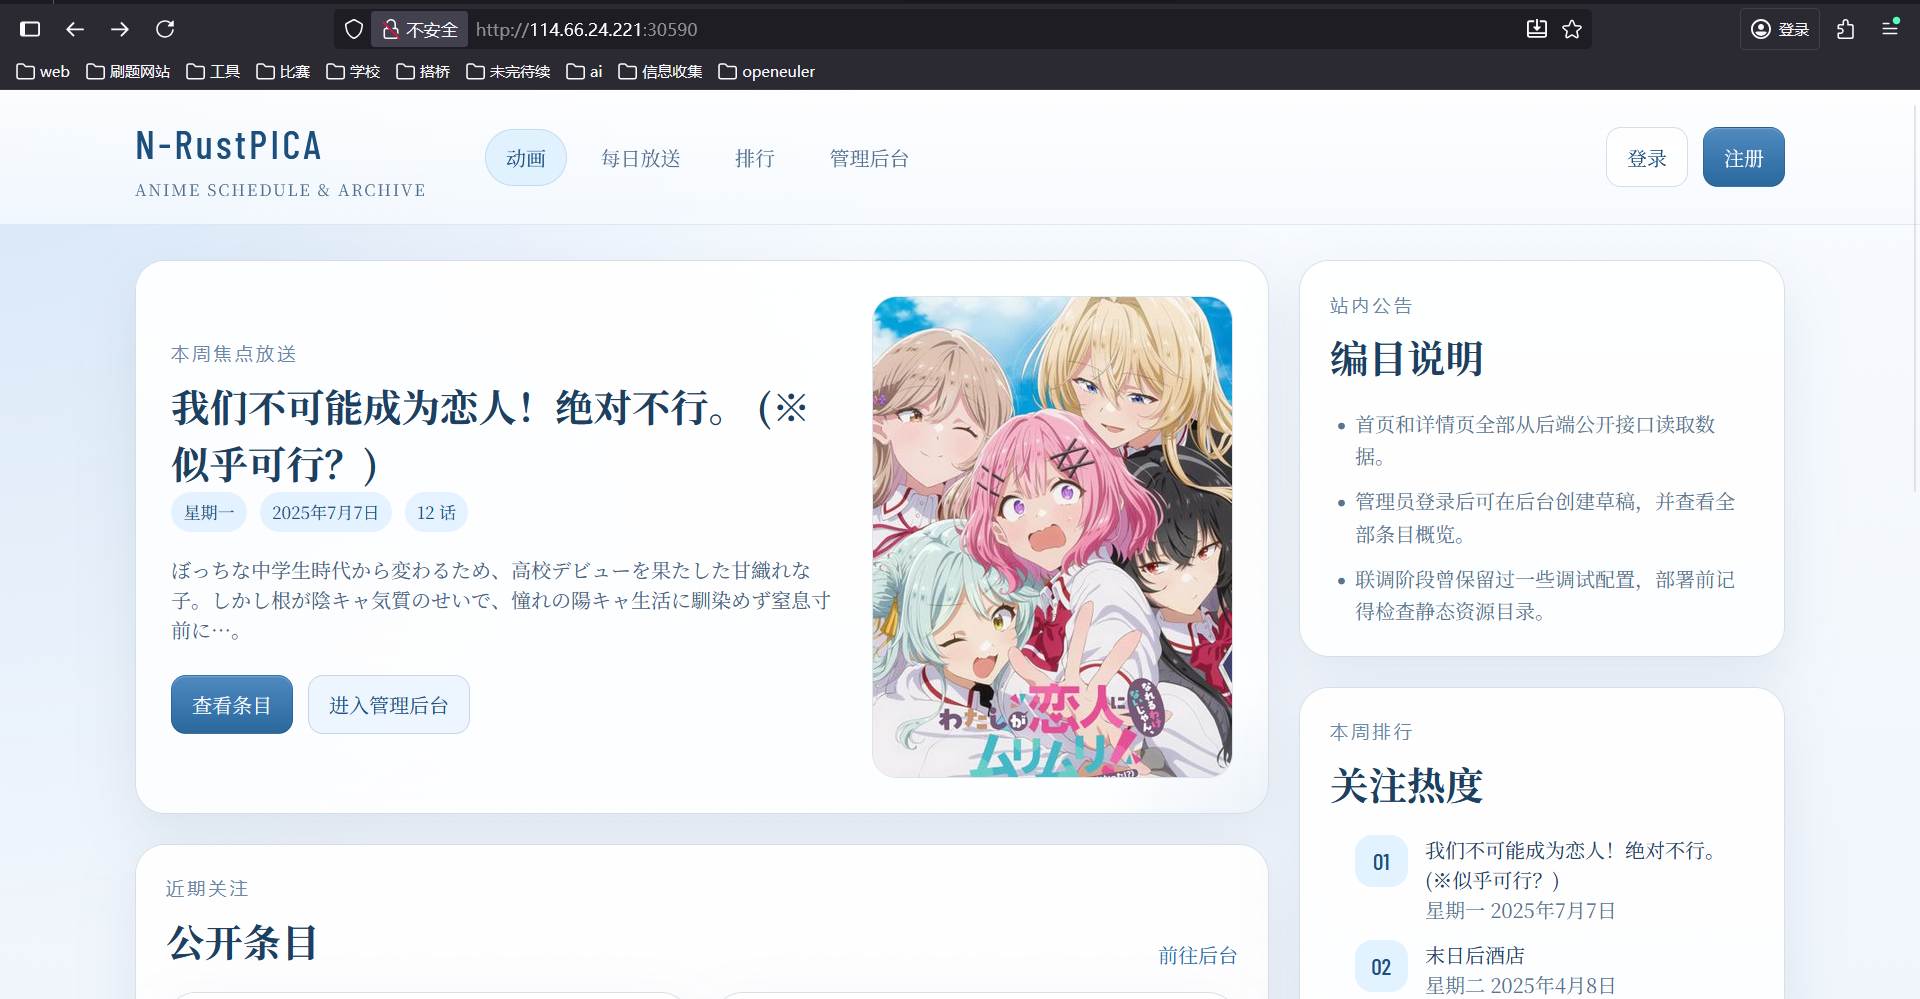Click the site 登录 button in header
The width and height of the screenshot is (1920, 999).
click(x=1647, y=157)
